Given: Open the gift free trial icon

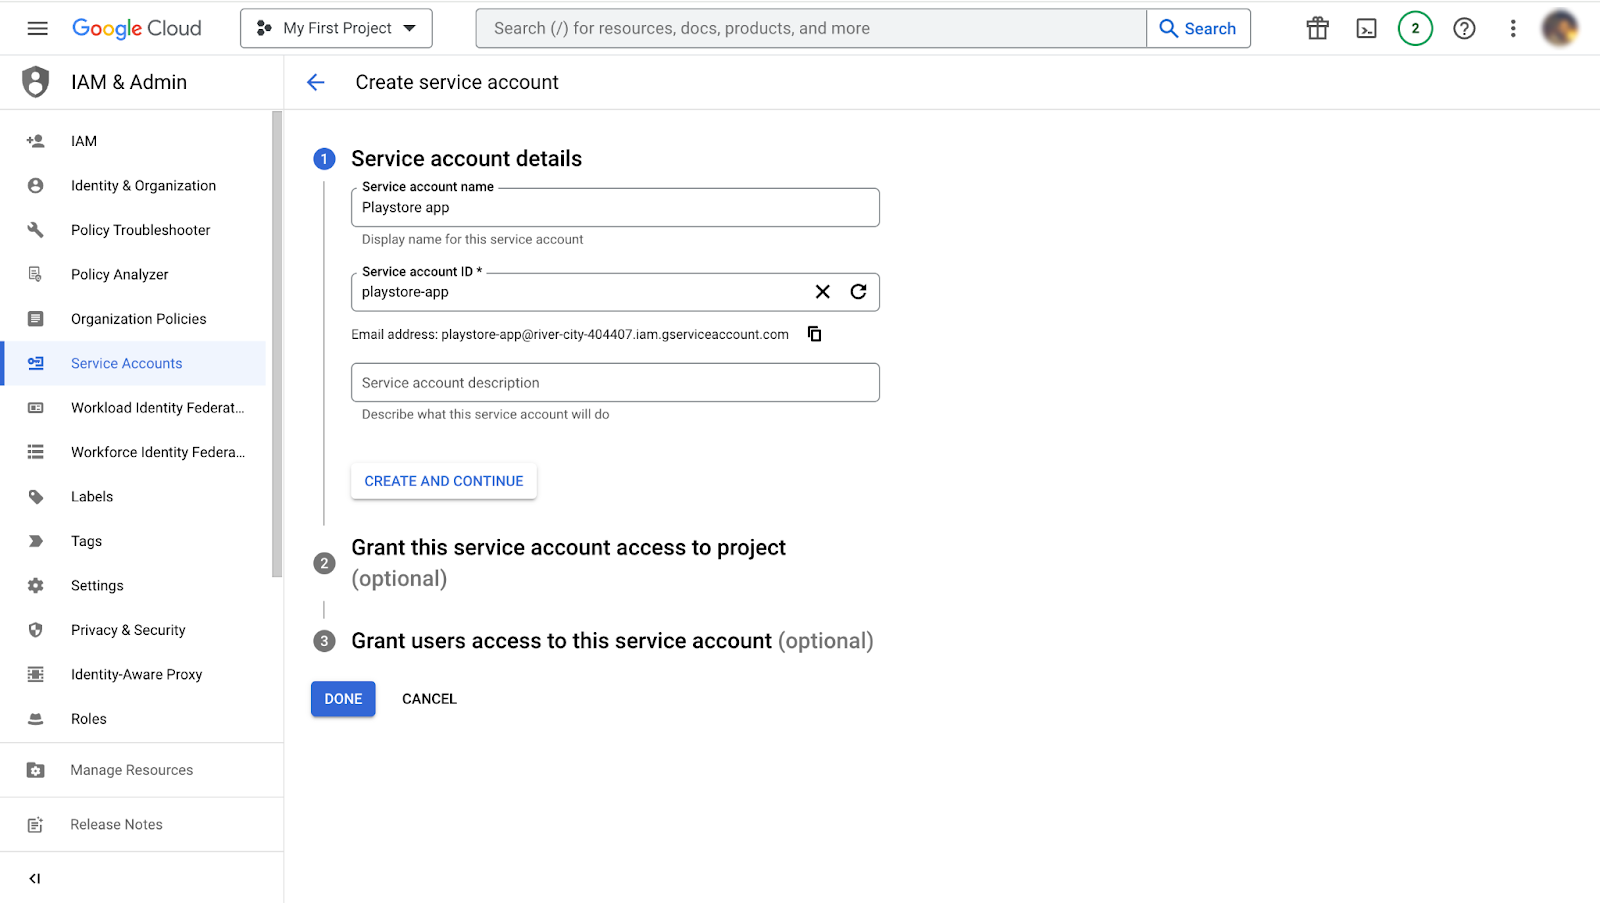Looking at the screenshot, I should tap(1317, 28).
